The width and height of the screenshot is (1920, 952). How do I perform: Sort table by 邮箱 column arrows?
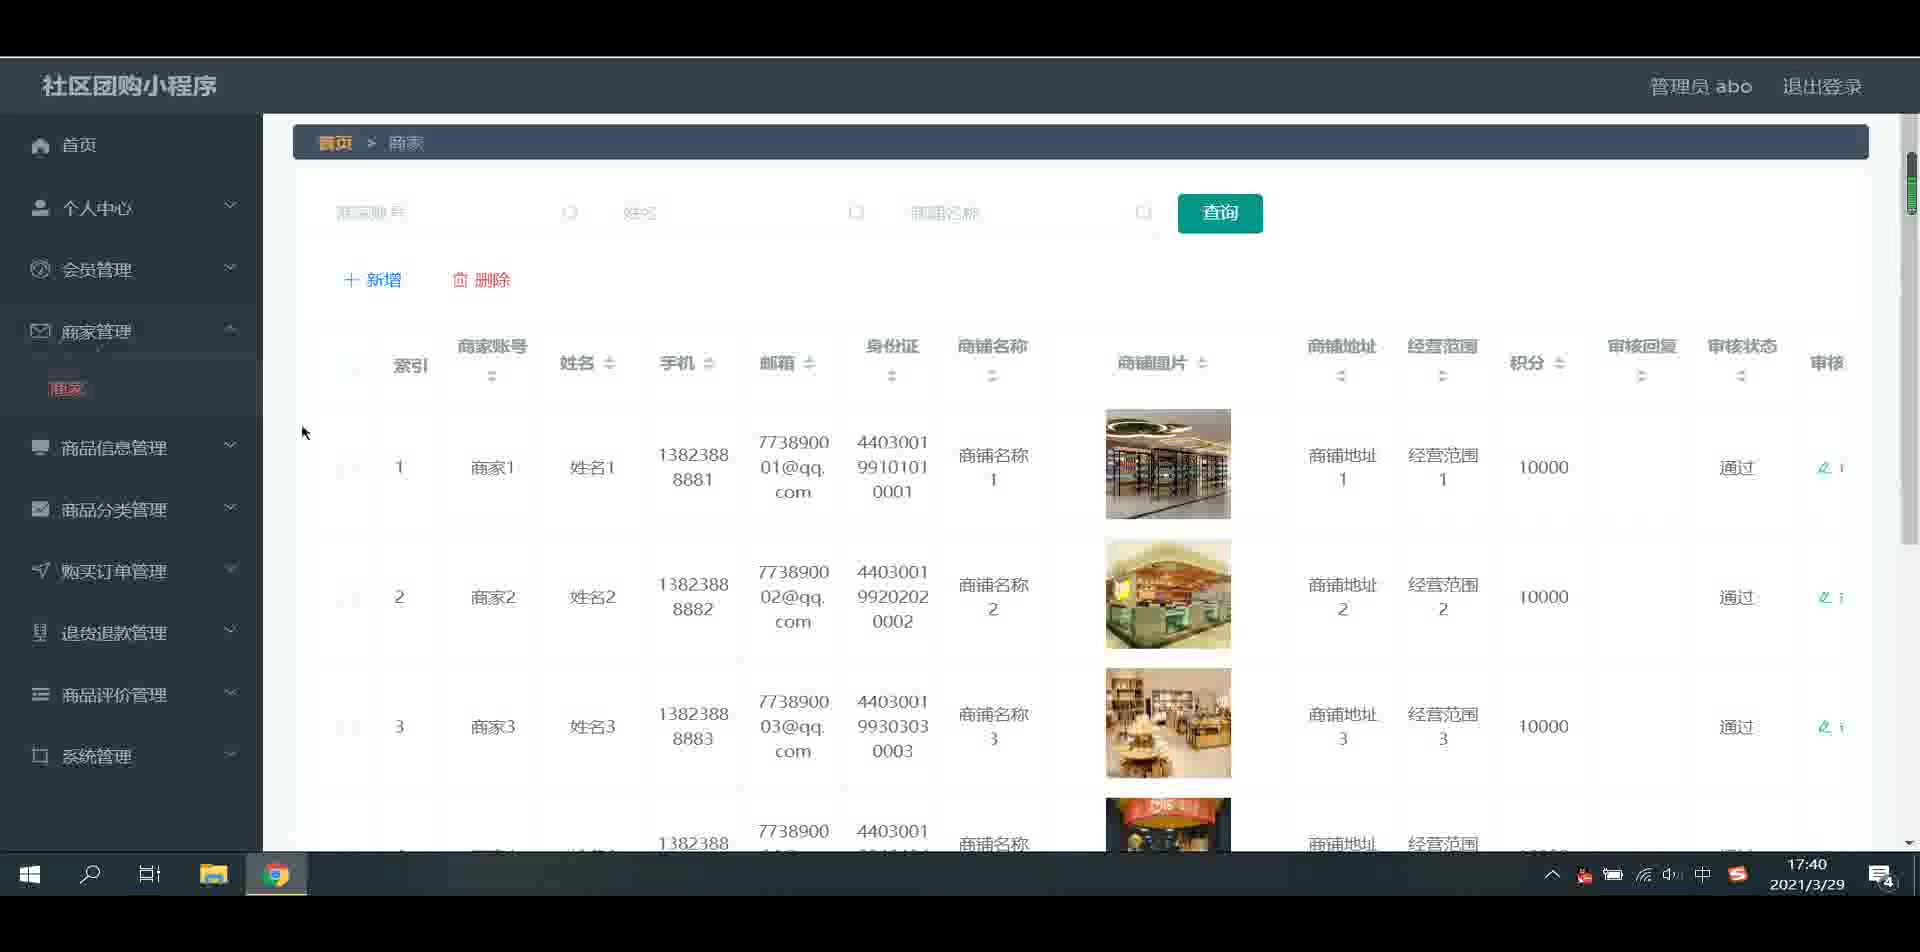[809, 363]
